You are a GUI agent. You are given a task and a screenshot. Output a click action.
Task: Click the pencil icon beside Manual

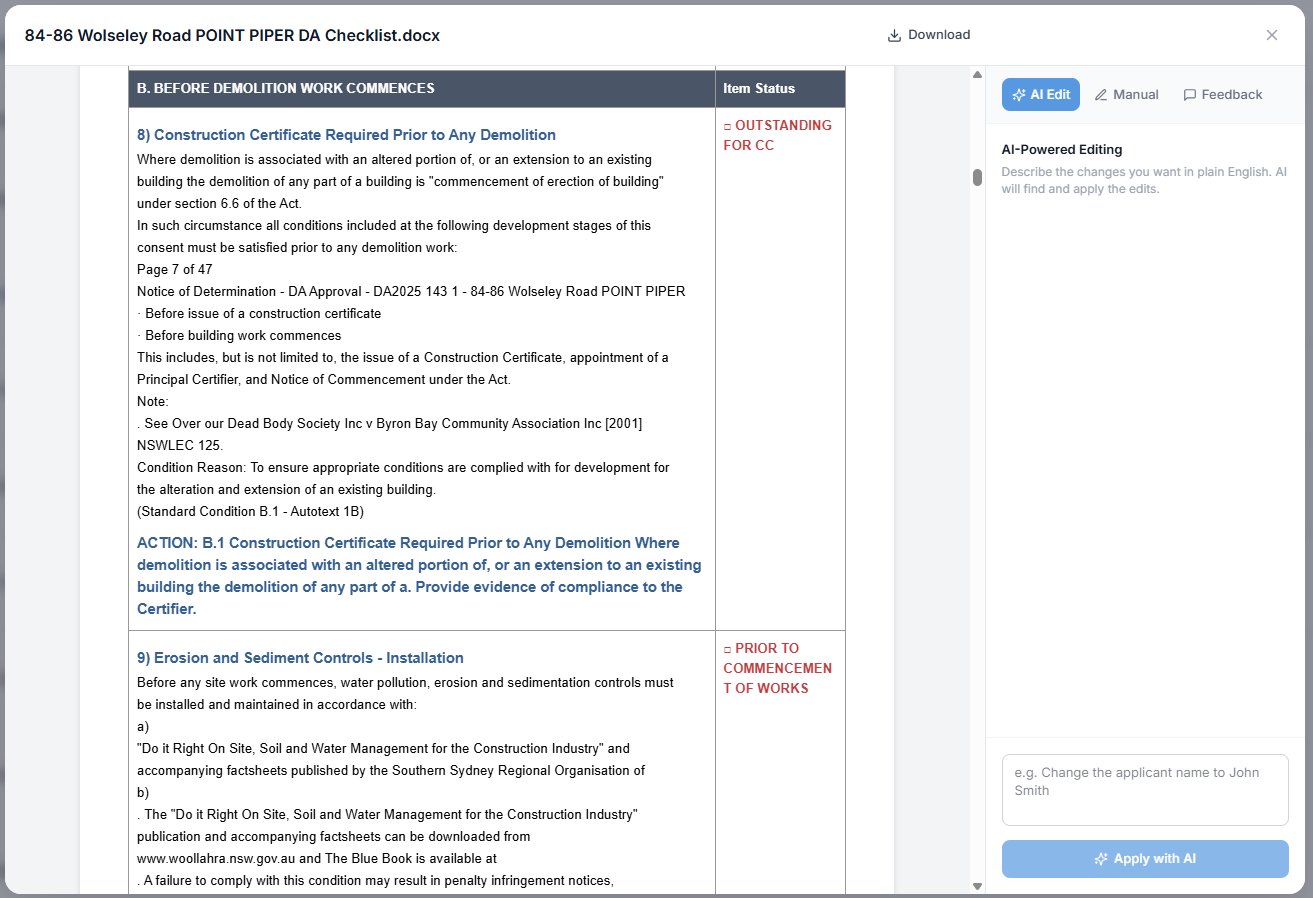click(x=1101, y=95)
